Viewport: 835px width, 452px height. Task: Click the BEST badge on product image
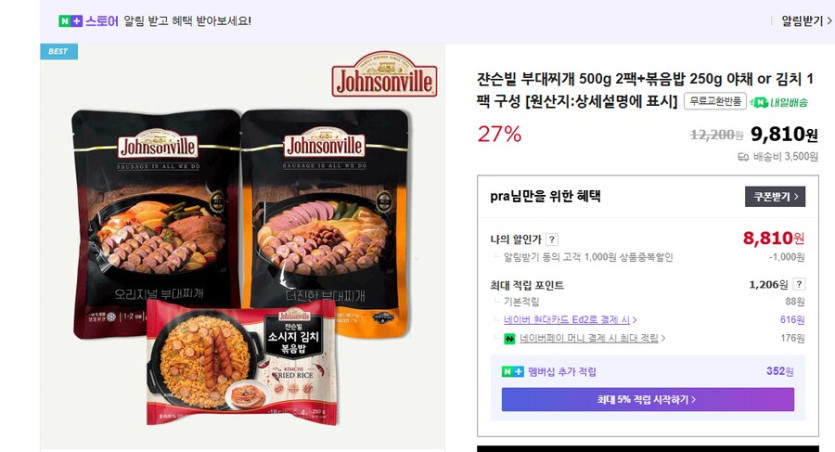click(x=59, y=52)
